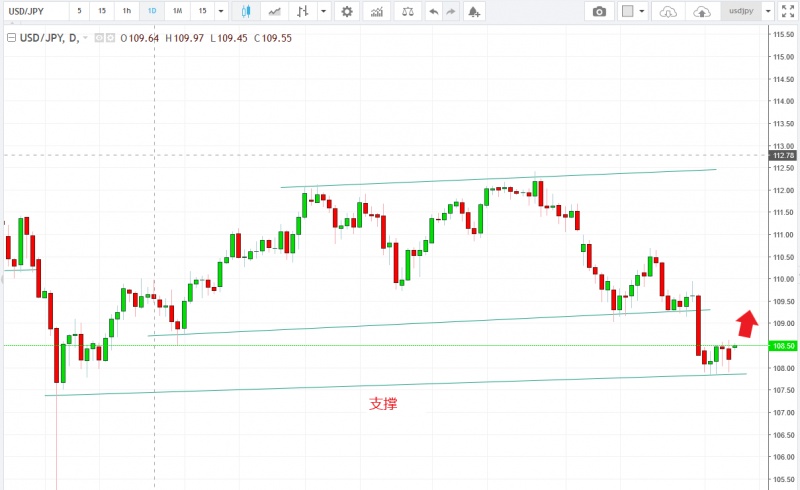The height and width of the screenshot is (490, 800).
Task: Toggle fullscreen chart mode
Action: (x=787, y=11)
